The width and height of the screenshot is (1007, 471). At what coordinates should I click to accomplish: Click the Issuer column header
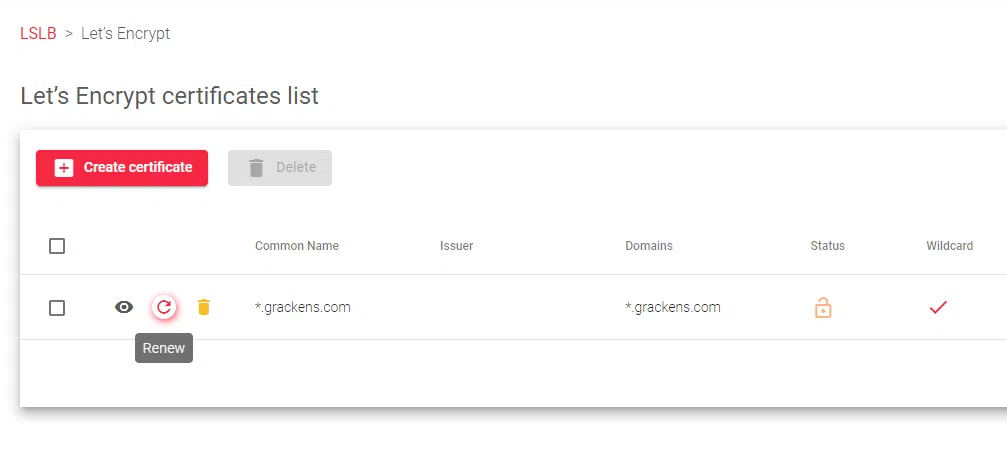pyautogui.click(x=456, y=246)
